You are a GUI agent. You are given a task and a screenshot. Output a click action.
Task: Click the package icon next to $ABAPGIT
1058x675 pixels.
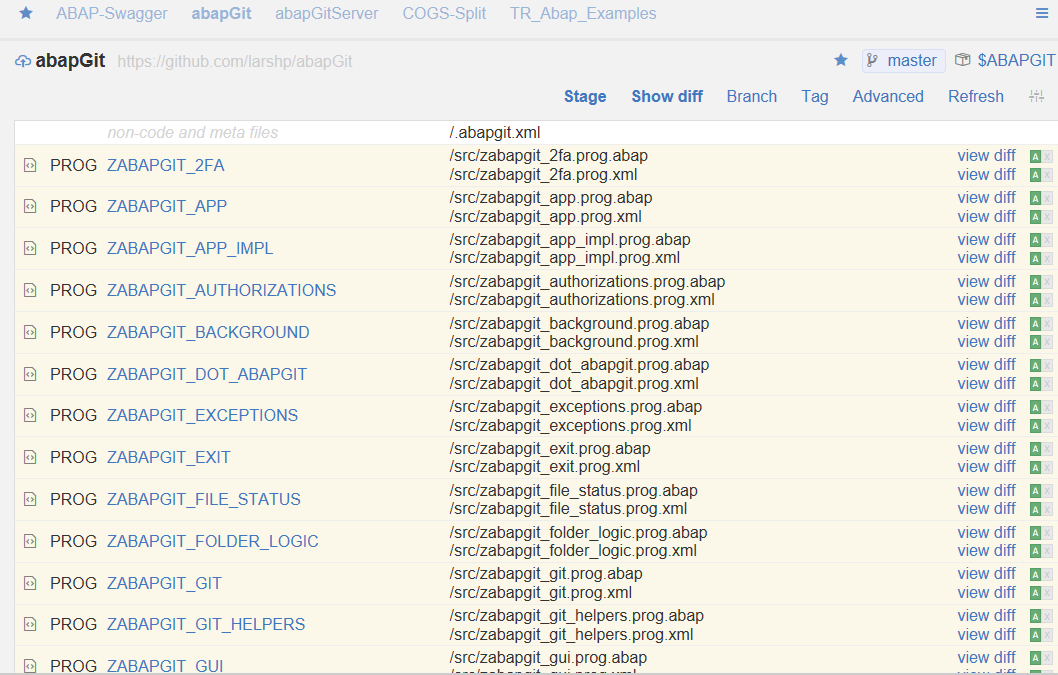click(x=963, y=60)
